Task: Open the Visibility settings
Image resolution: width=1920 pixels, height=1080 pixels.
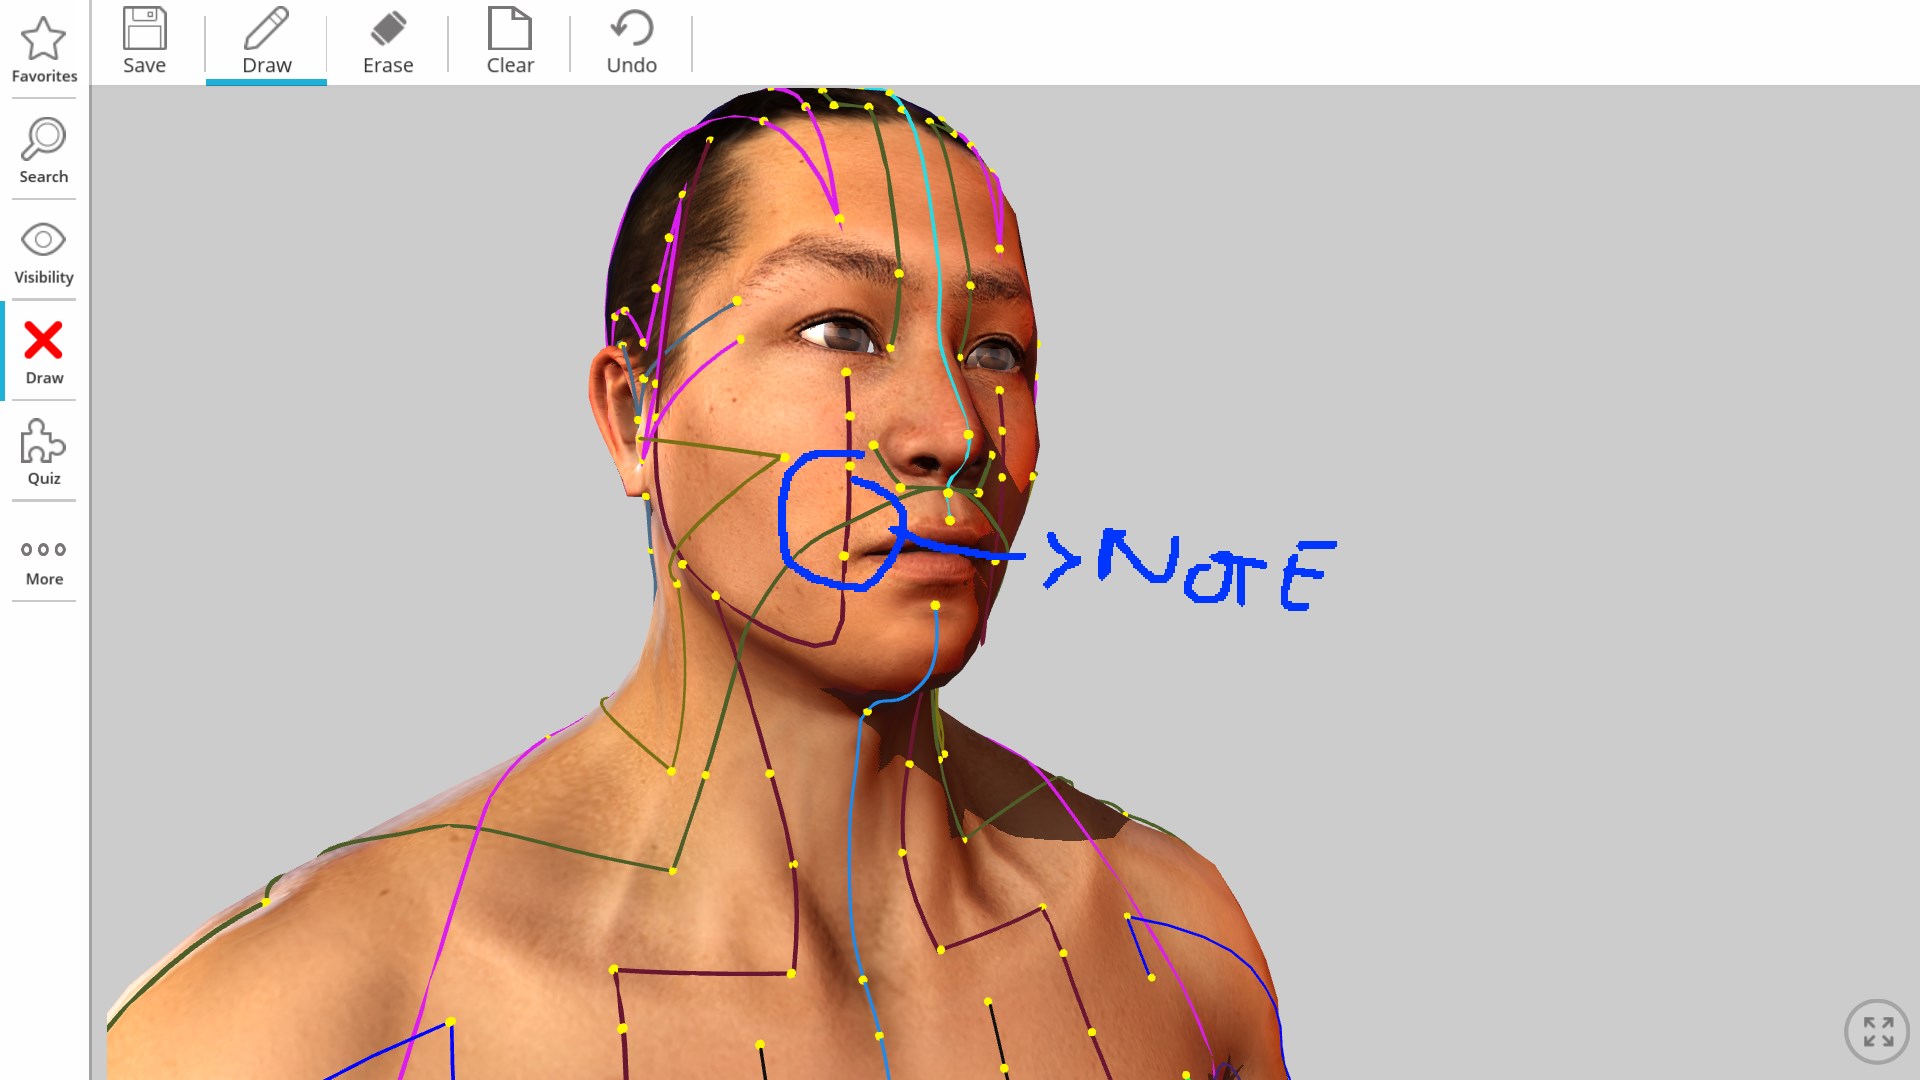Action: (x=43, y=250)
